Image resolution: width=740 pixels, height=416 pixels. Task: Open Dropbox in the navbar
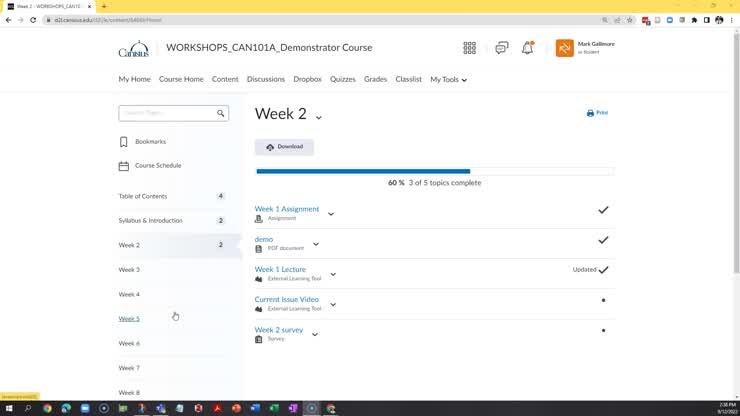[307, 79]
